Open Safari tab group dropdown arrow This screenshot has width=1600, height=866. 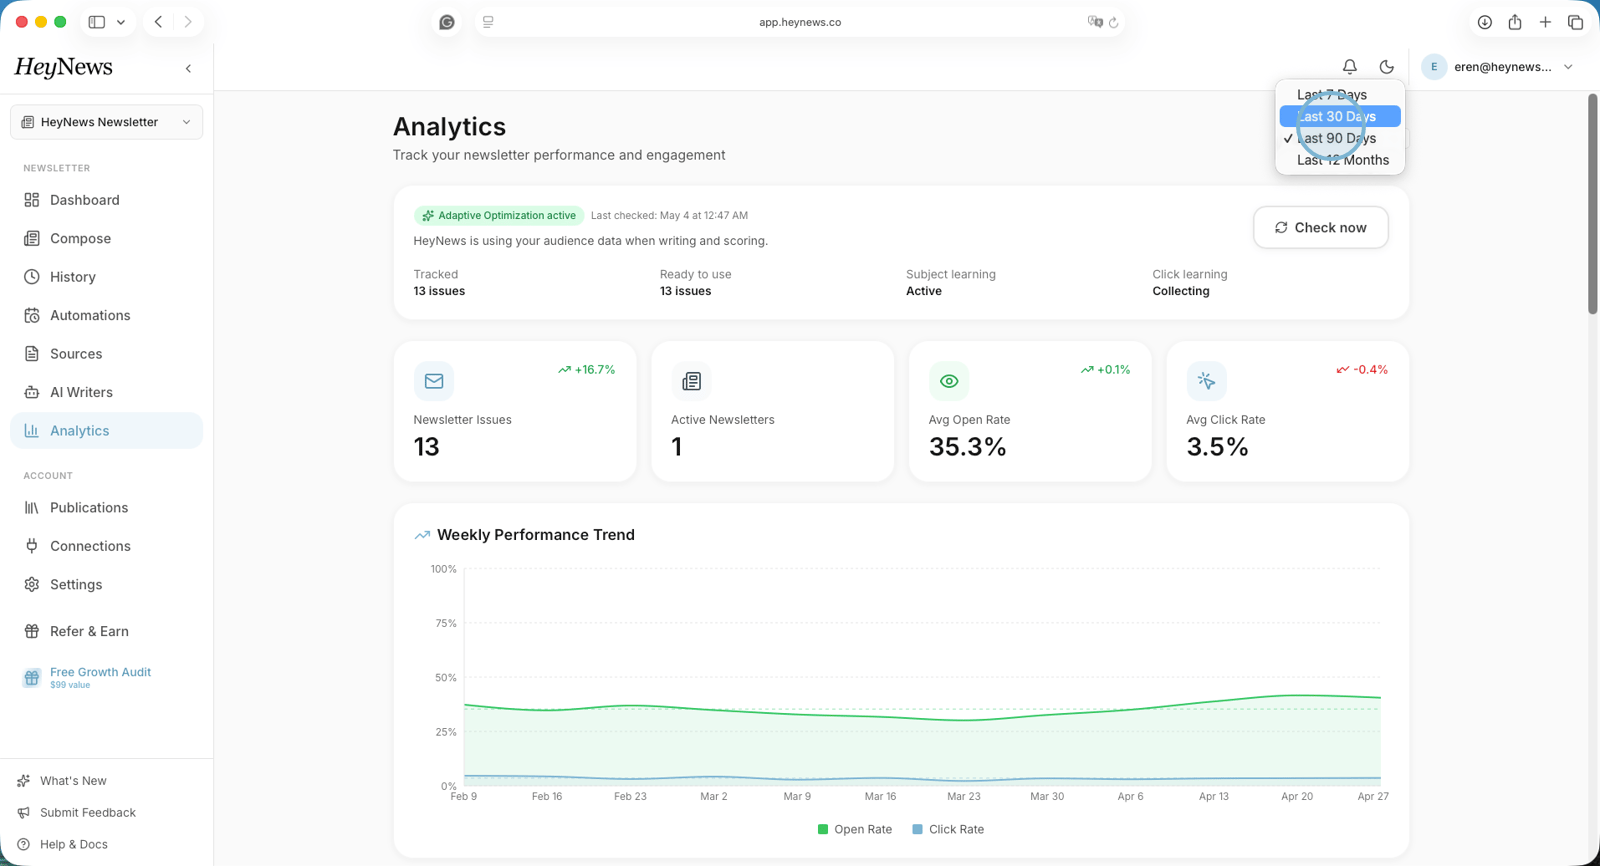coord(121,22)
